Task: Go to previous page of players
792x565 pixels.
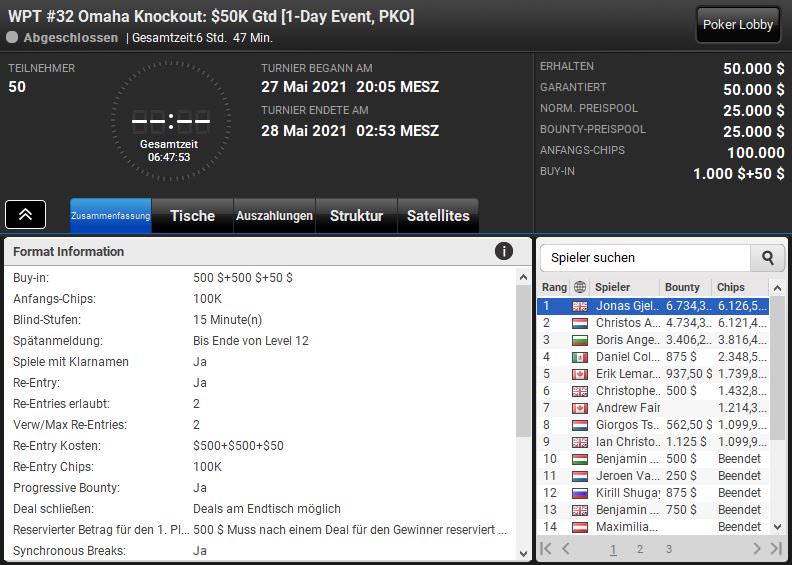Action: click(x=566, y=549)
